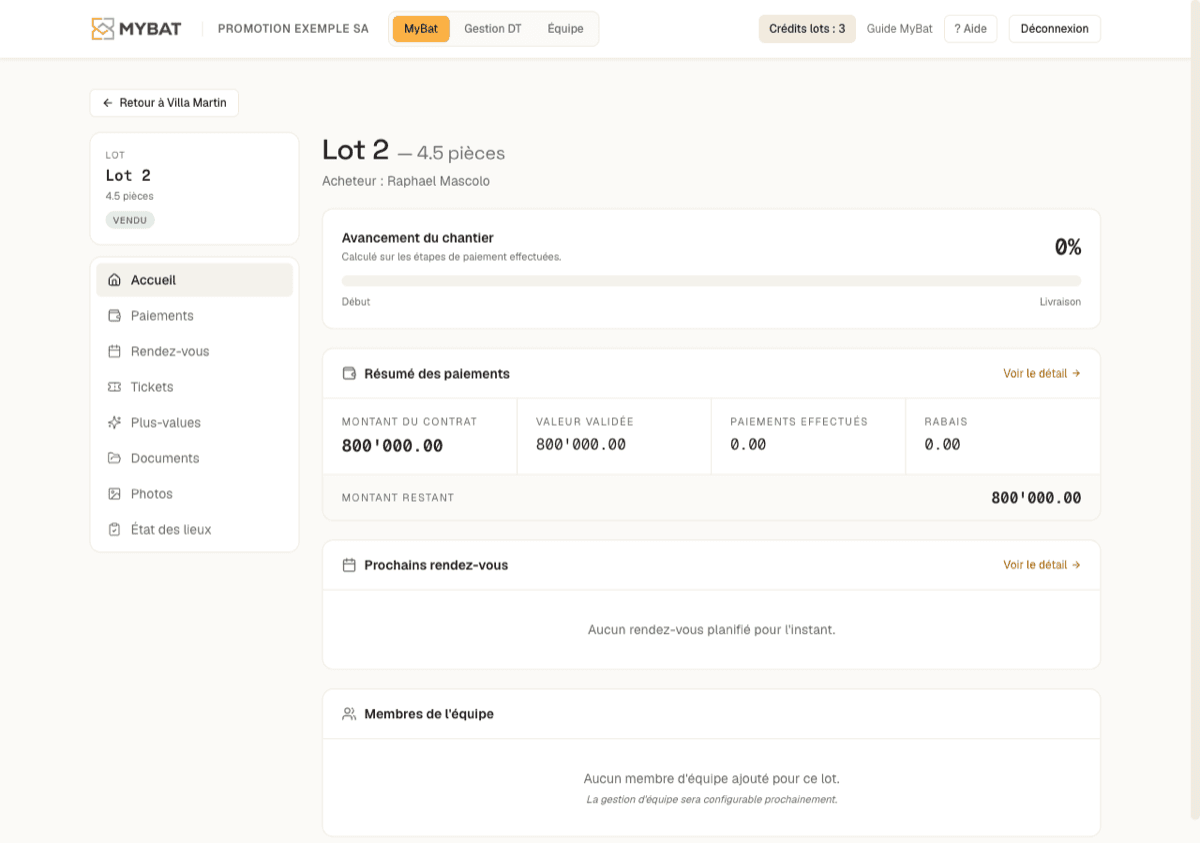The width and height of the screenshot is (1200, 843).
Task: Click the Montant du contrat value 800'000.00
Action: (x=392, y=446)
